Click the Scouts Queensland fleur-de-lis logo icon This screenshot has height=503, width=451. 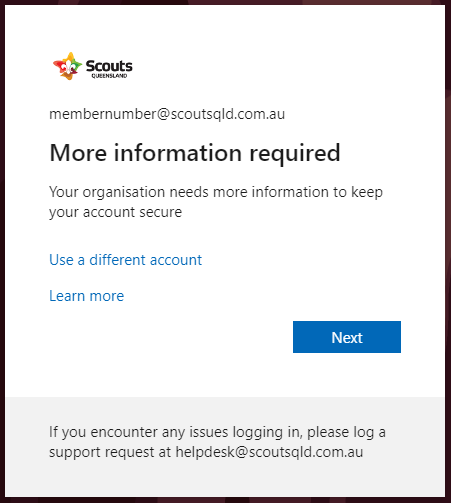[x=67, y=66]
